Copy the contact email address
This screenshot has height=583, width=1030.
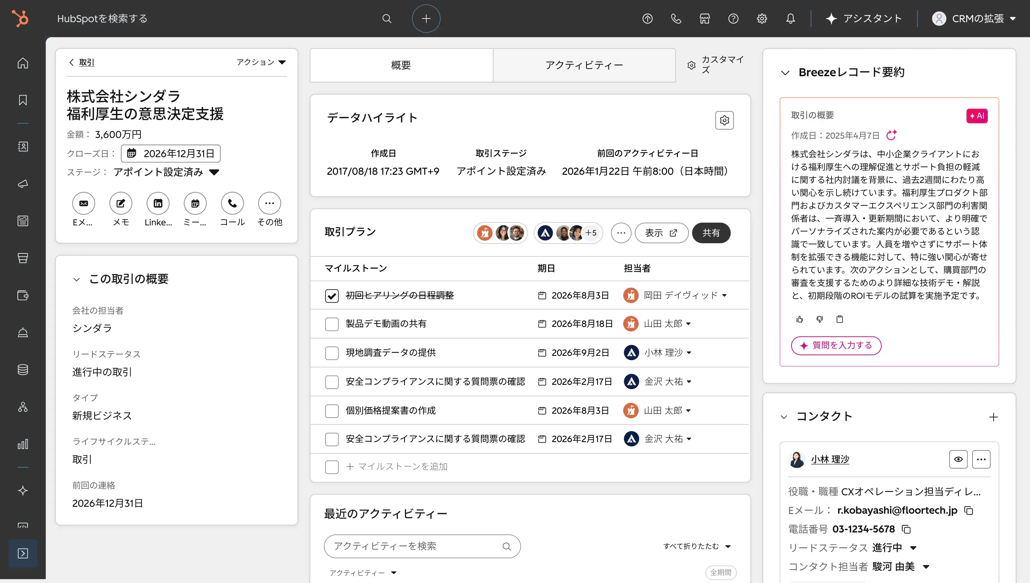coord(969,510)
